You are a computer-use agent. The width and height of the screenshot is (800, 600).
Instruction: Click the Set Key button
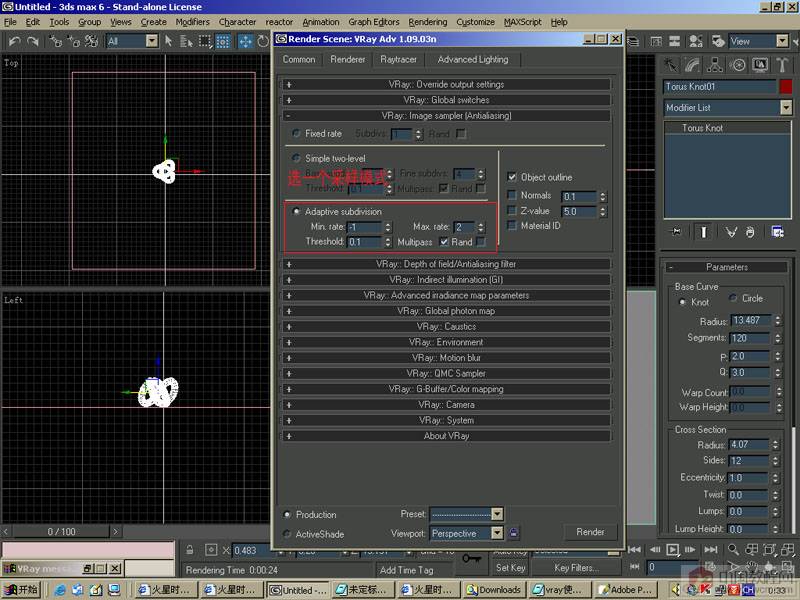tap(510, 567)
